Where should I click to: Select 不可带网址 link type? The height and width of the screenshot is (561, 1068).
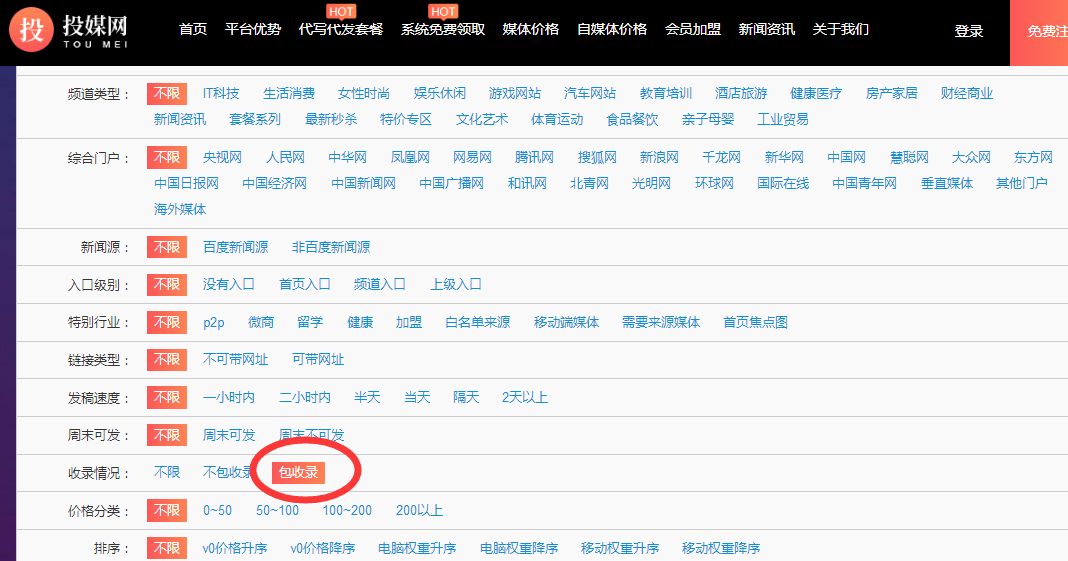pos(235,359)
